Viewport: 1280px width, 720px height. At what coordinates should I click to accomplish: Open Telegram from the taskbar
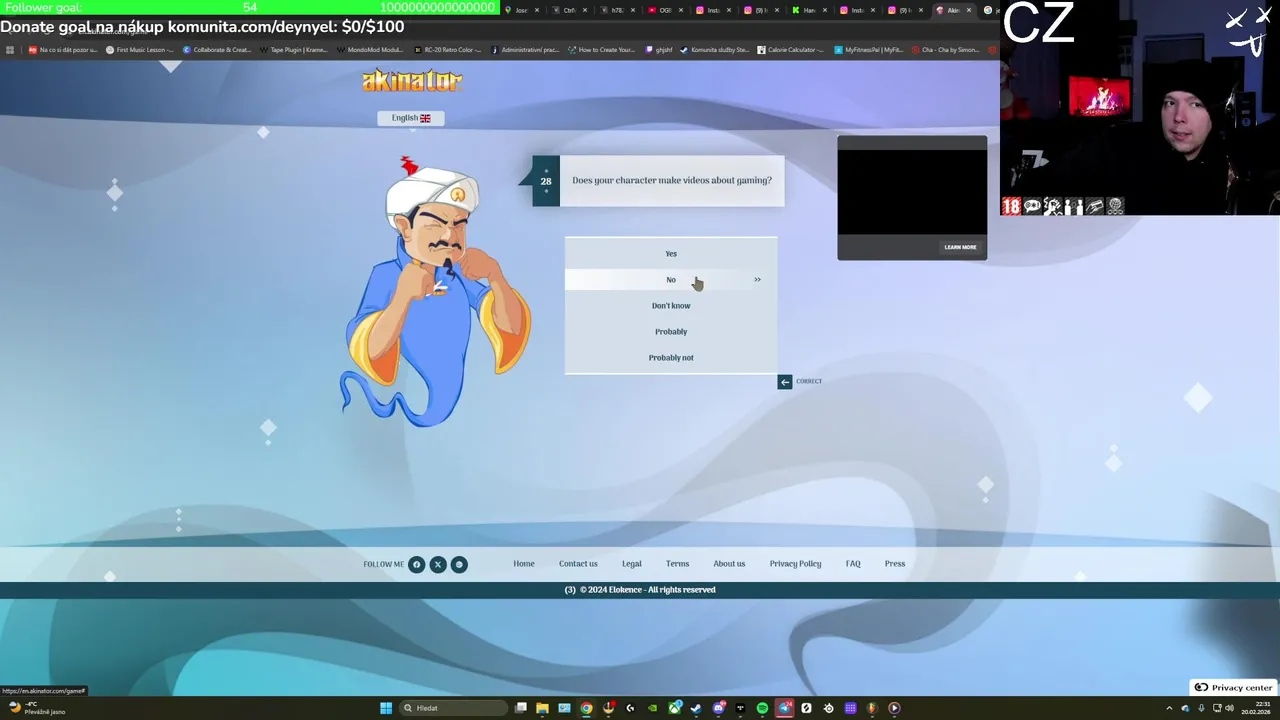(785, 708)
